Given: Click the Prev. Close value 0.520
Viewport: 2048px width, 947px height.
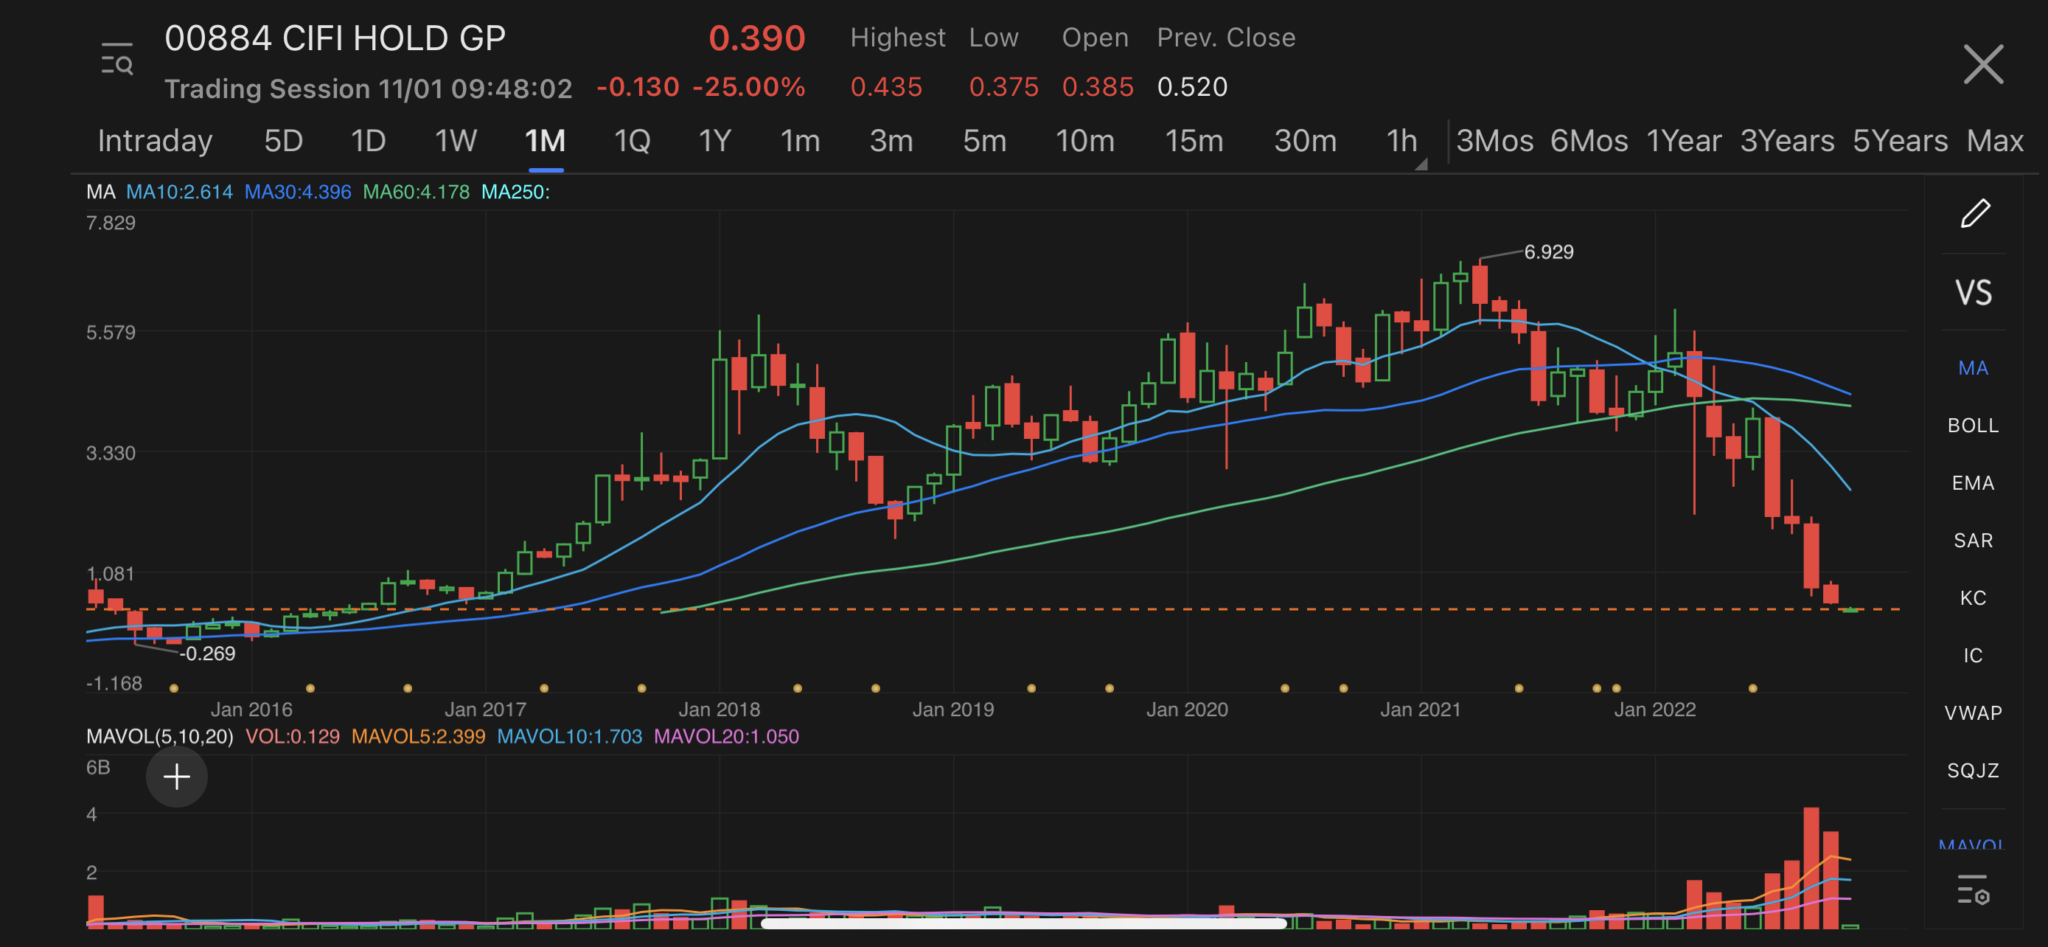Looking at the screenshot, I should pos(1192,87).
